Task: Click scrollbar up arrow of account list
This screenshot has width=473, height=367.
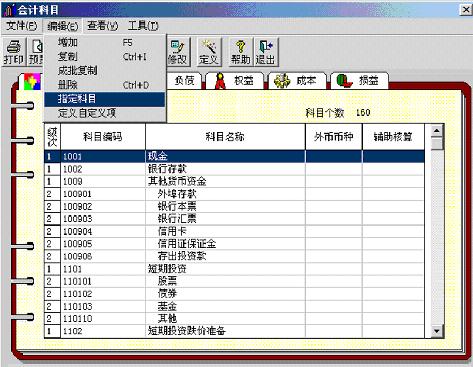Action: (437, 131)
